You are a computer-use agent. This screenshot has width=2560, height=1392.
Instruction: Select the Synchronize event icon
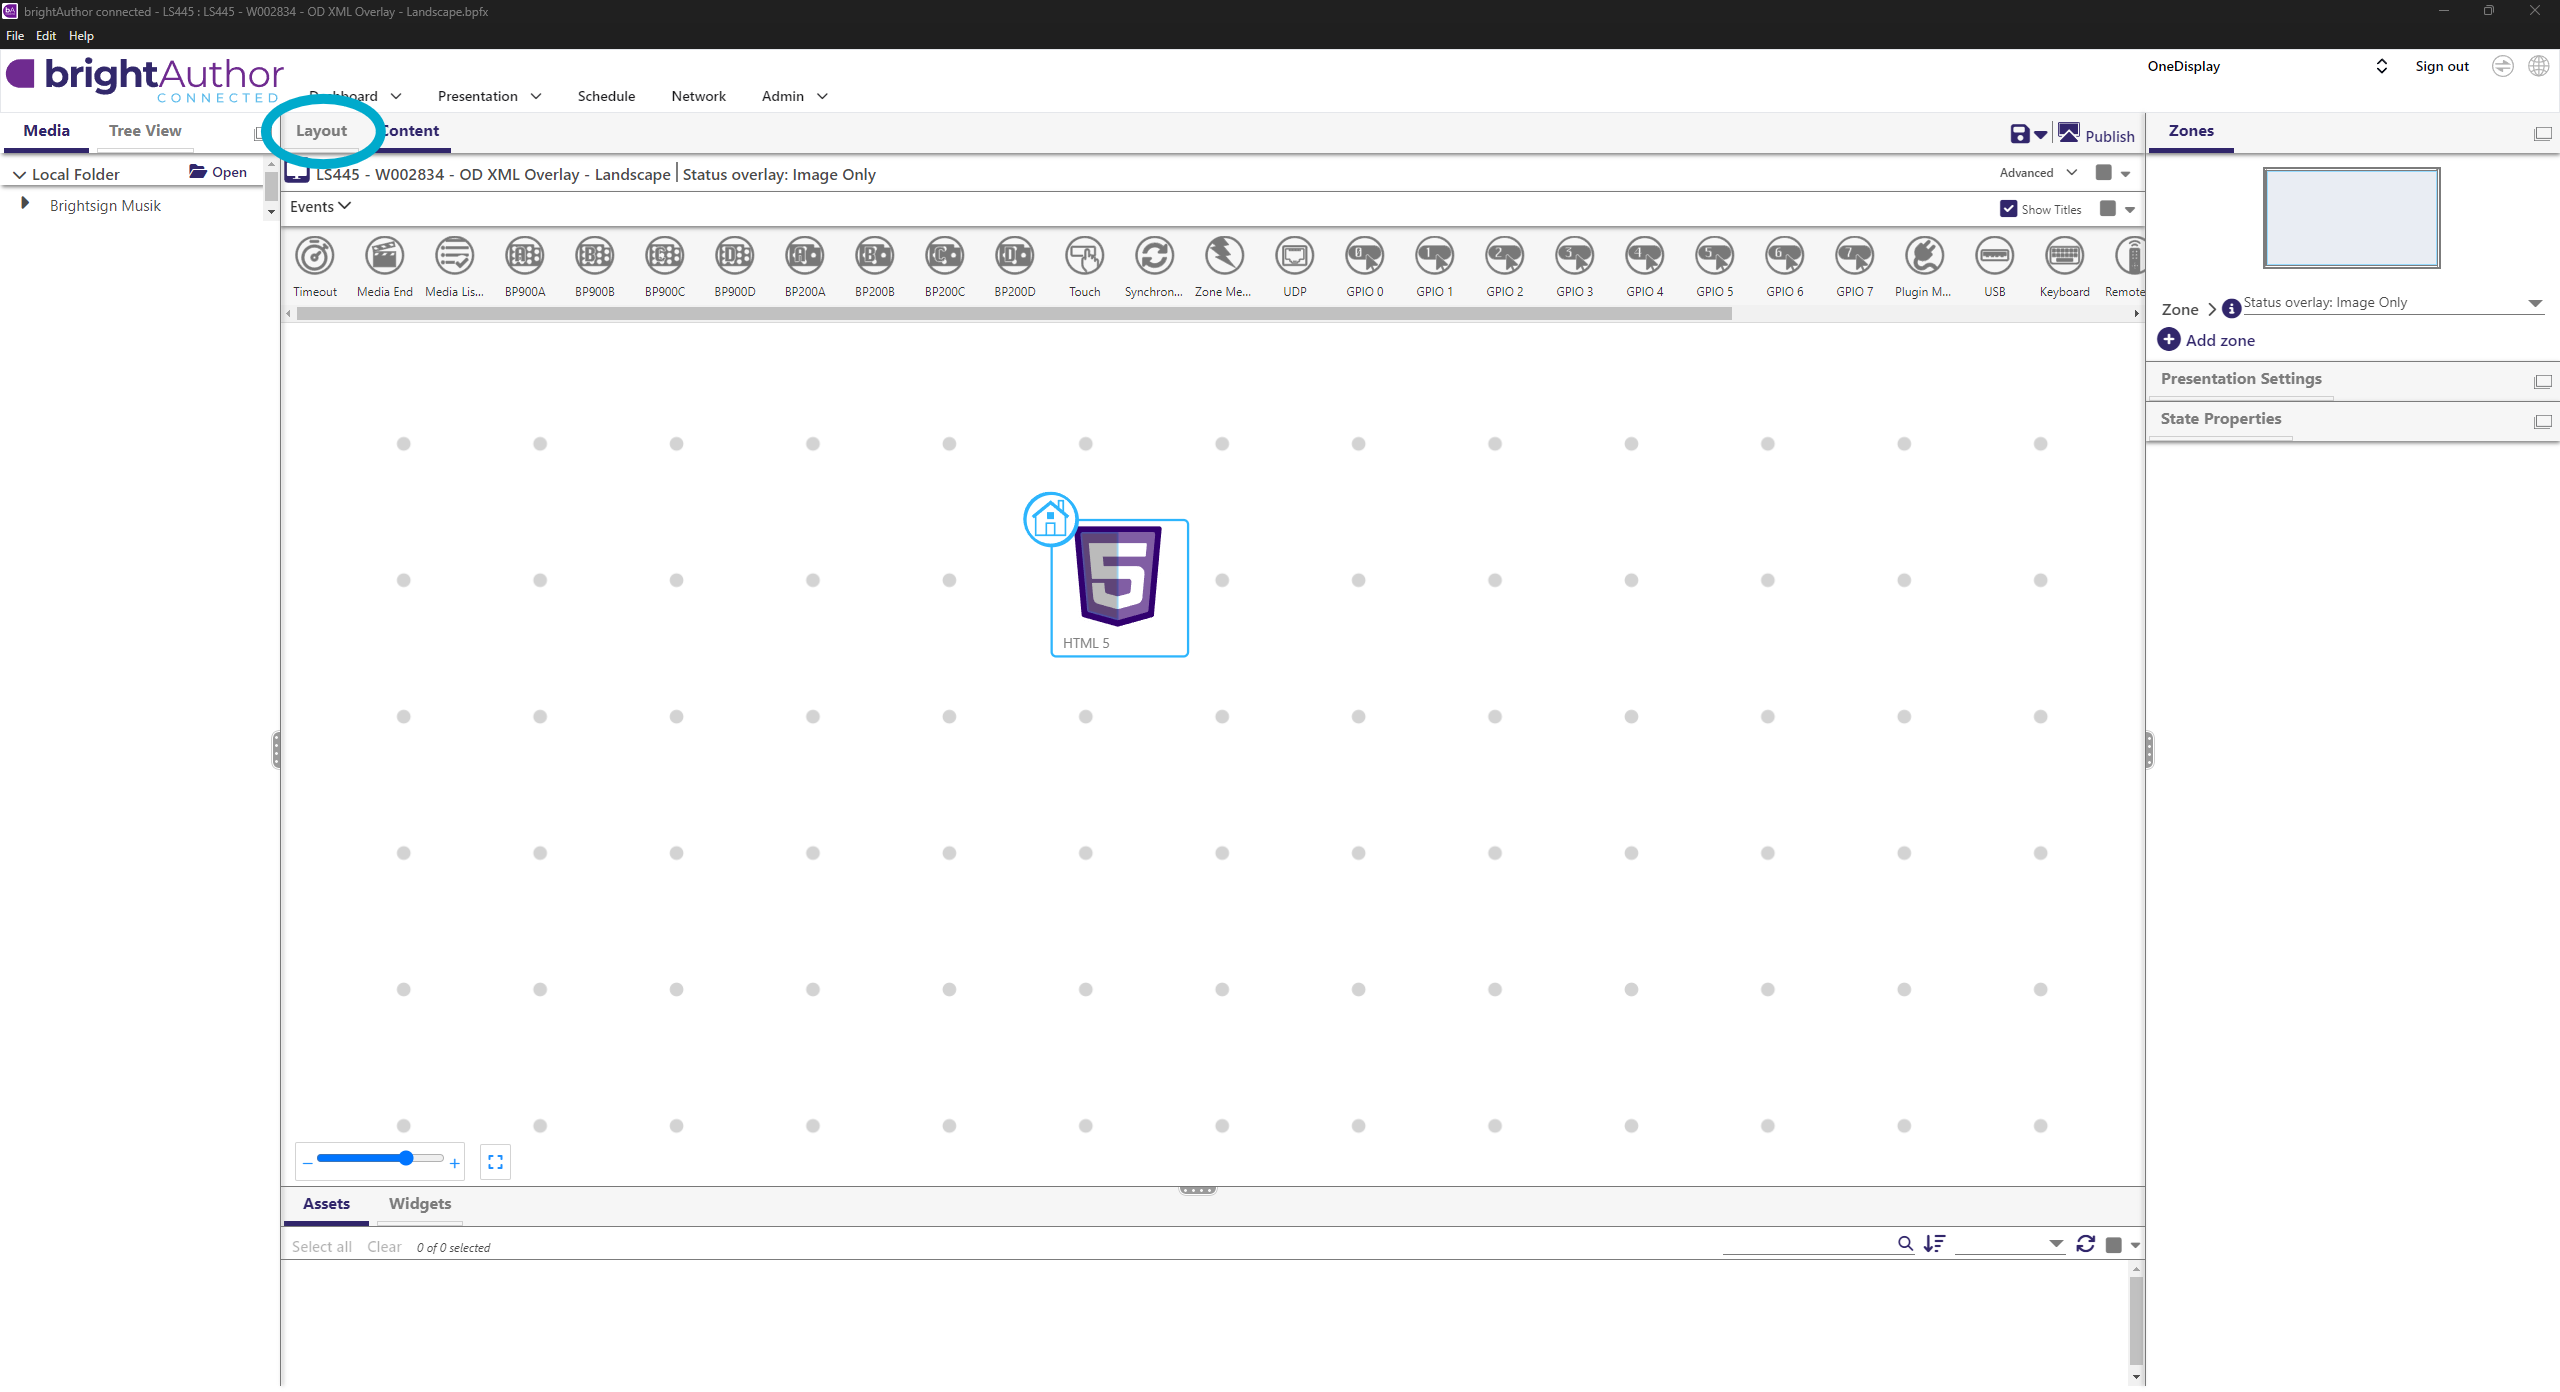pyautogui.click(x=1154, y=257)
